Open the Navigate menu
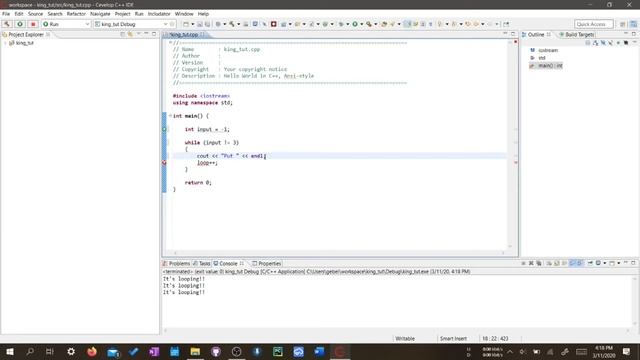The width and height of the screenshot is (640, 360). pyautogui.click(x=100, y=14)
